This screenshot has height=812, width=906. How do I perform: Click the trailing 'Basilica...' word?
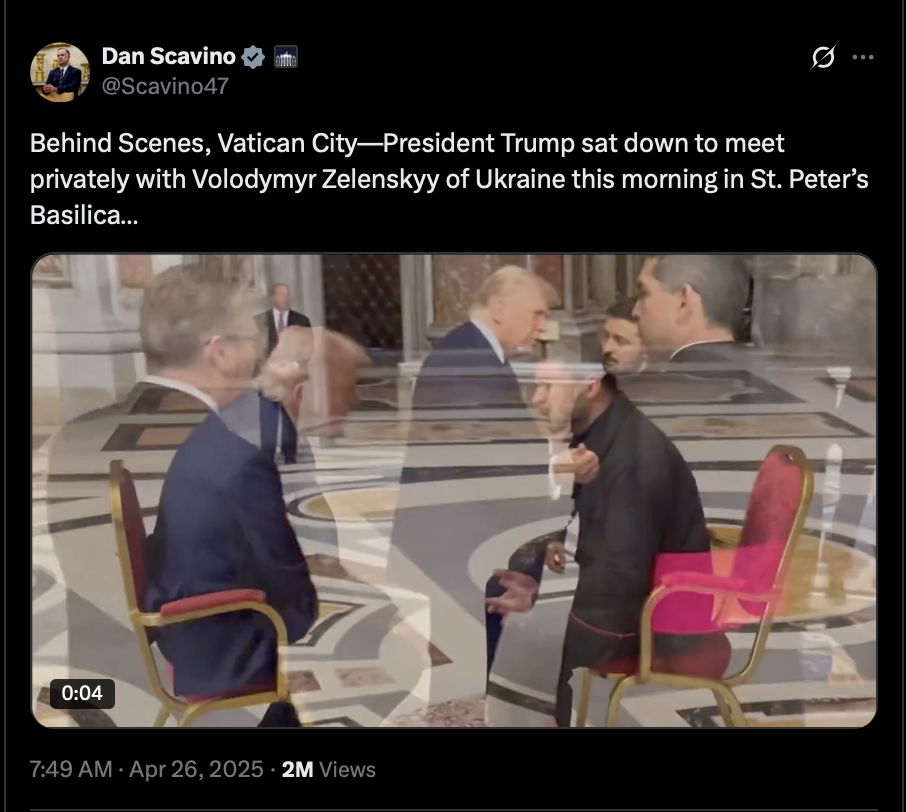[84, 216]
